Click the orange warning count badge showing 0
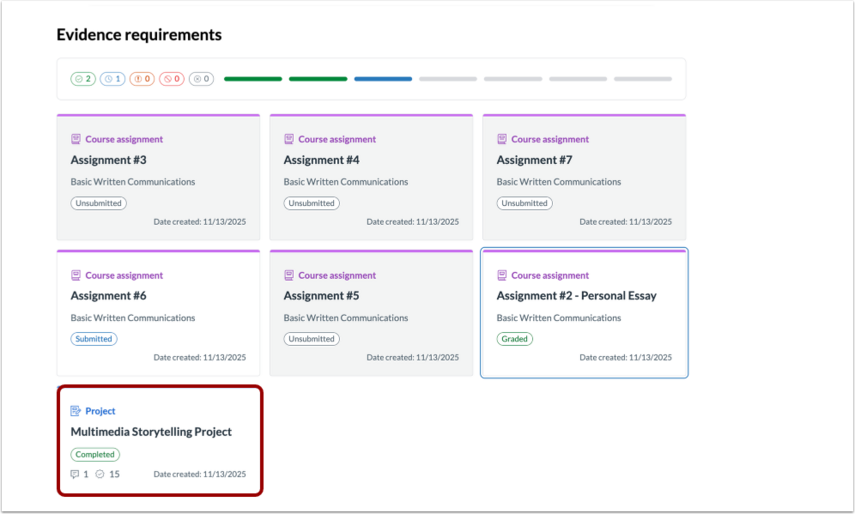The width and height of the screenshot is (855, 514). tap(142, 79)
